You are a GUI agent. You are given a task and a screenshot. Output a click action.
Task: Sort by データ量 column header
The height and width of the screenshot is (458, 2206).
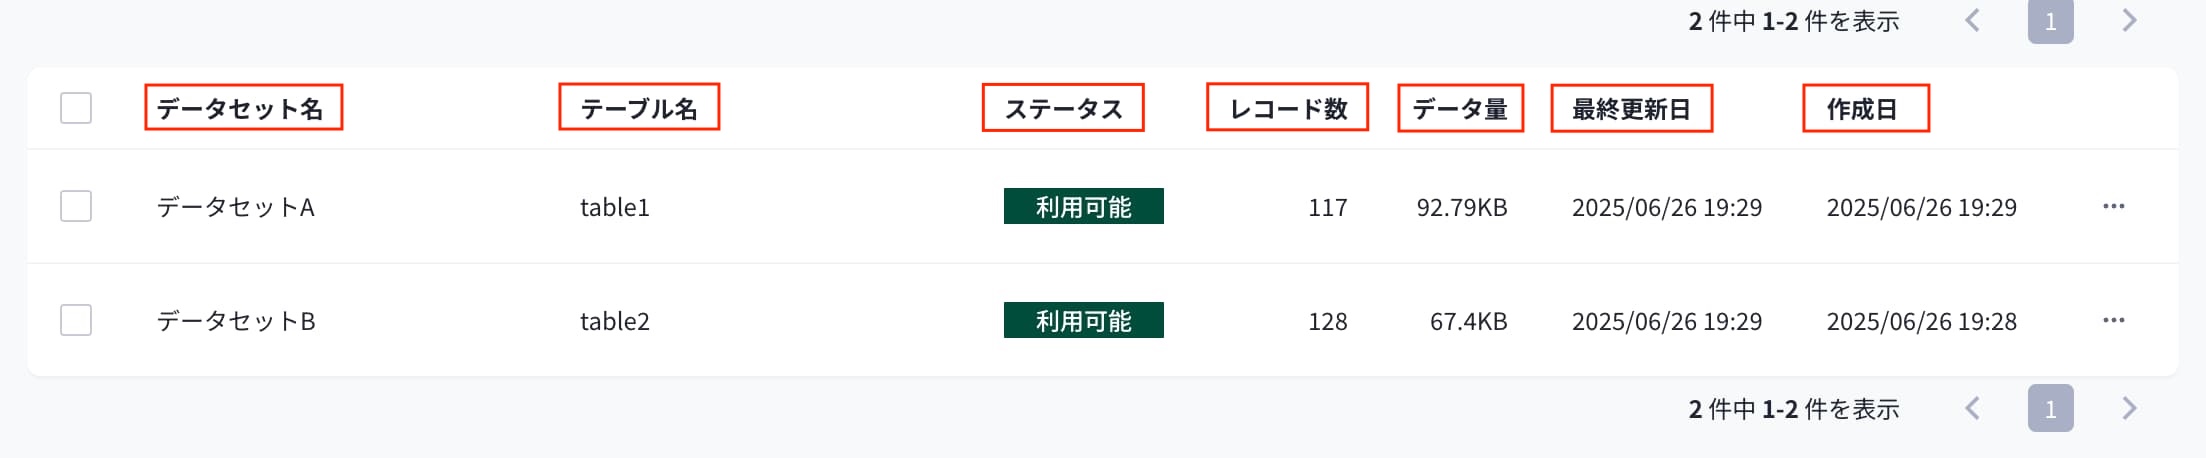click(1460, 108)
